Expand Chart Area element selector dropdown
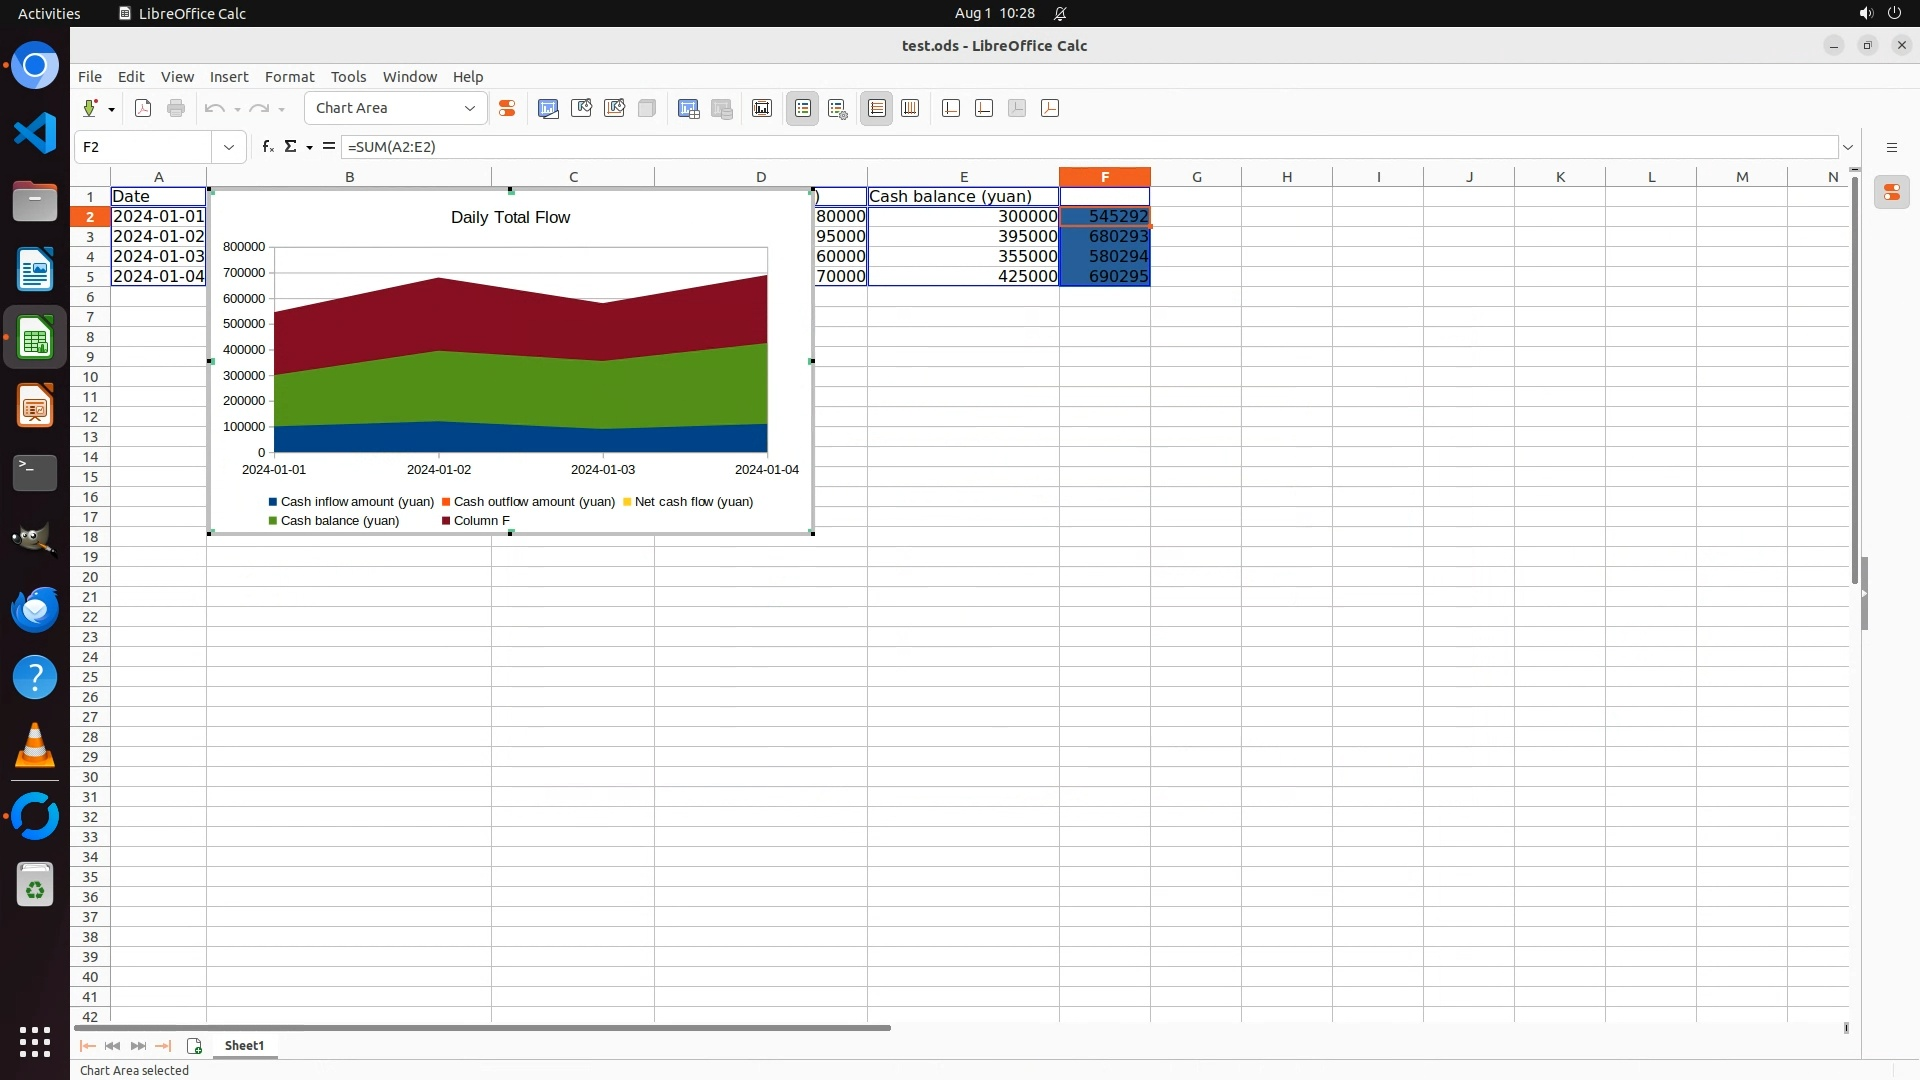1920x1080 pixels. click(470, 108)
